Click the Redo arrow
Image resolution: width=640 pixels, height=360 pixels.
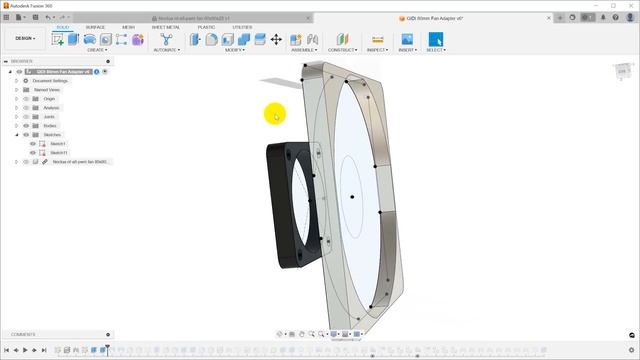click(62, 17)
